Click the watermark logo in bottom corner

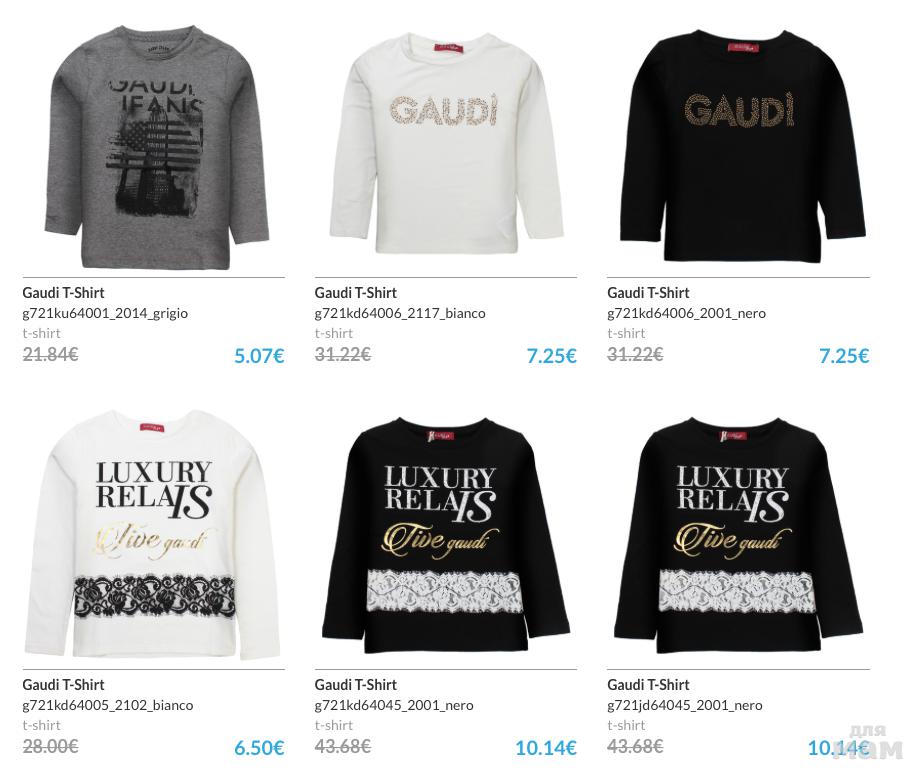pyautogui.click(x=868, y=742)
